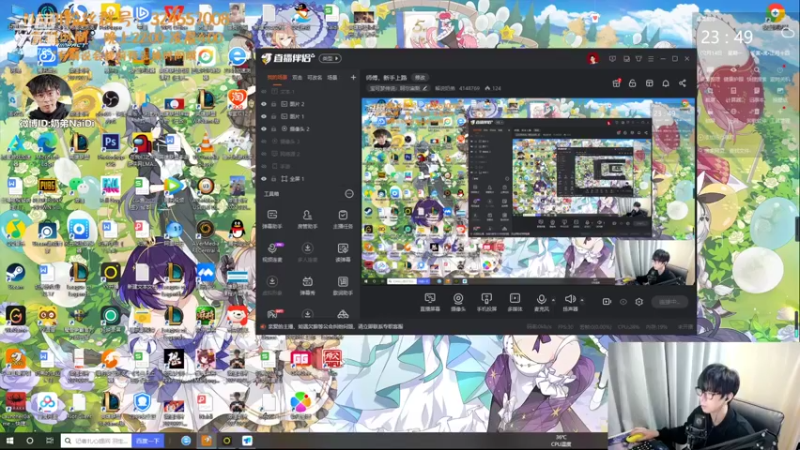800x450 pixels.
Task: Click the taskbar search input box
Action: (96, 440)
